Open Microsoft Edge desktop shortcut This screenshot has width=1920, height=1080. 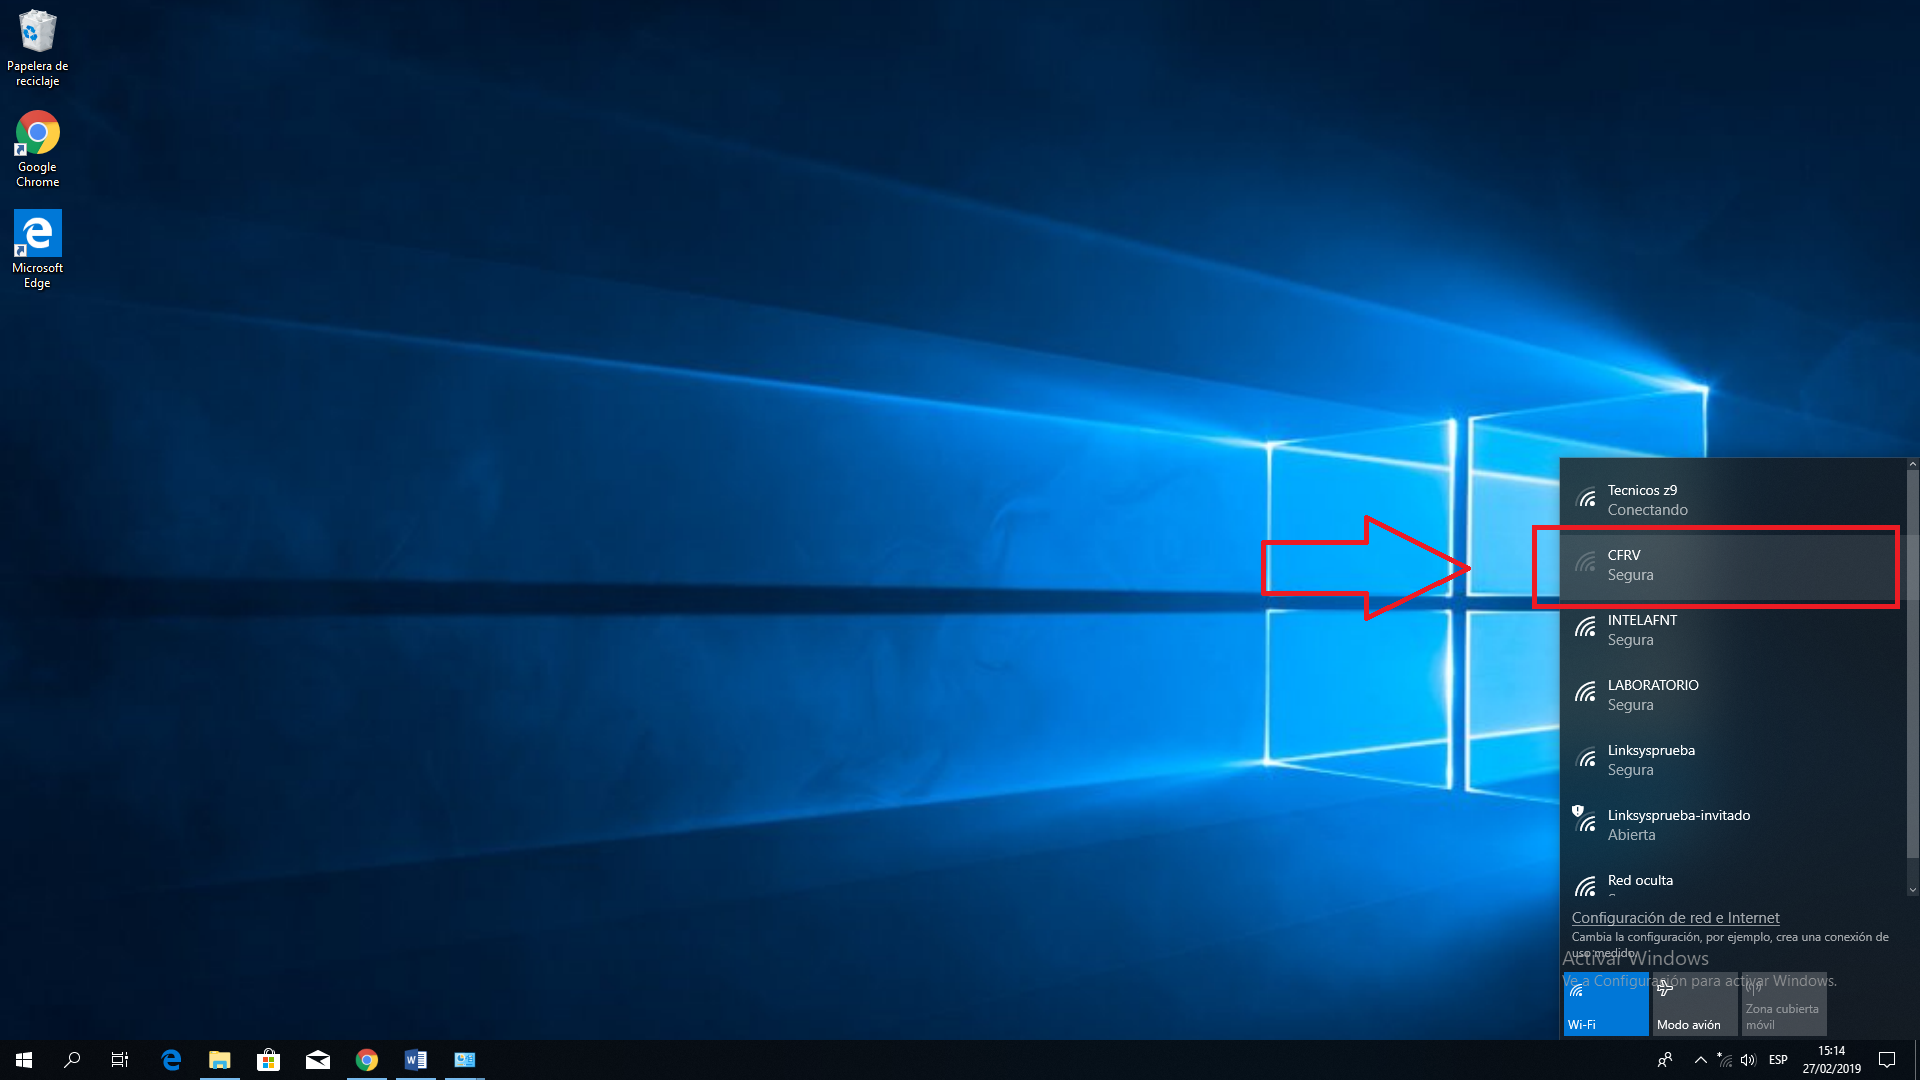pos(37,234)
